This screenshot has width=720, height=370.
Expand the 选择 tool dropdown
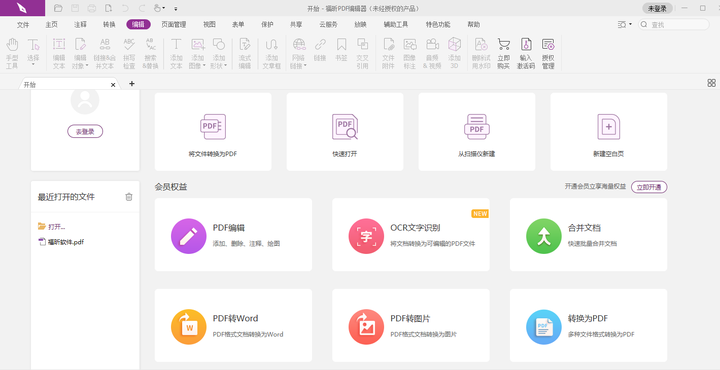(x=33, y=65)
